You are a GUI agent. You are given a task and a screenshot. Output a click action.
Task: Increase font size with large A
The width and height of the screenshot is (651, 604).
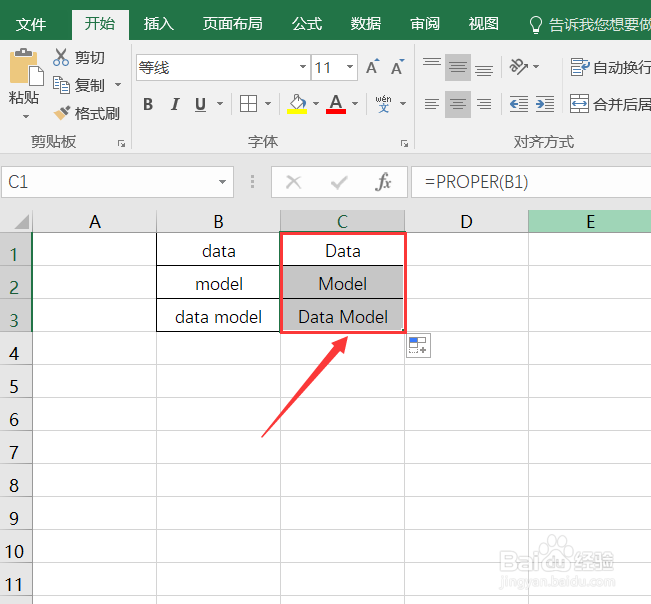pyautogui.click(x=372, y=67)
